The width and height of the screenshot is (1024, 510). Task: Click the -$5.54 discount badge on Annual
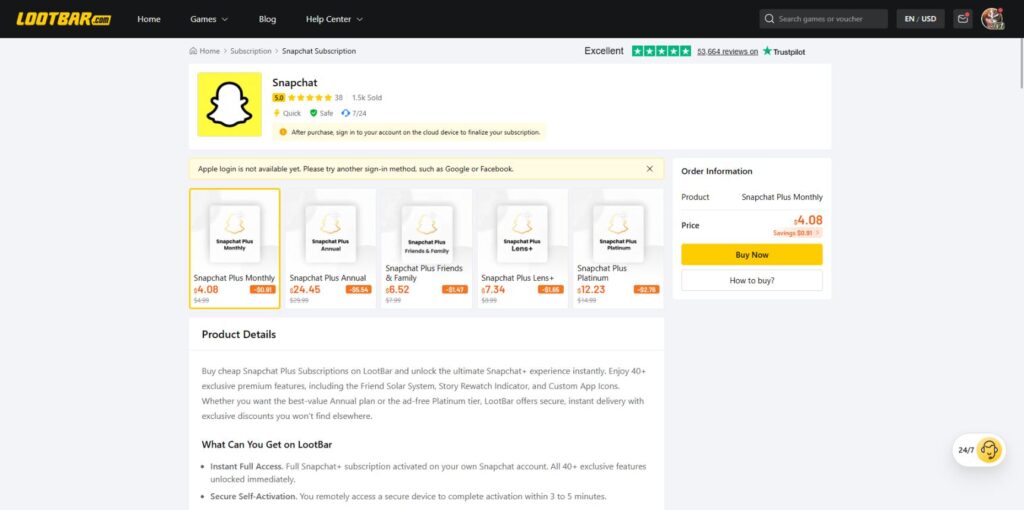[359, 289]
